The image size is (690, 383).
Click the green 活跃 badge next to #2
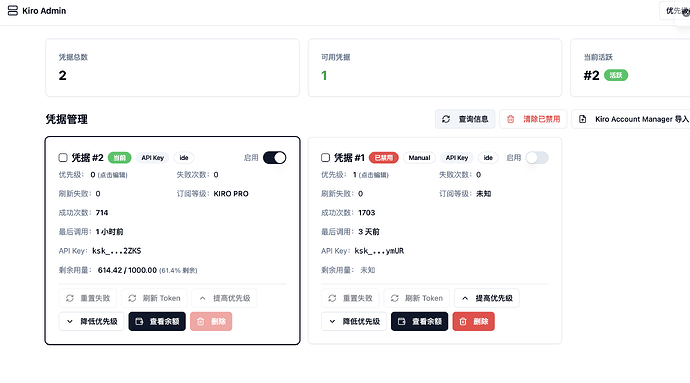coord(616,75)
